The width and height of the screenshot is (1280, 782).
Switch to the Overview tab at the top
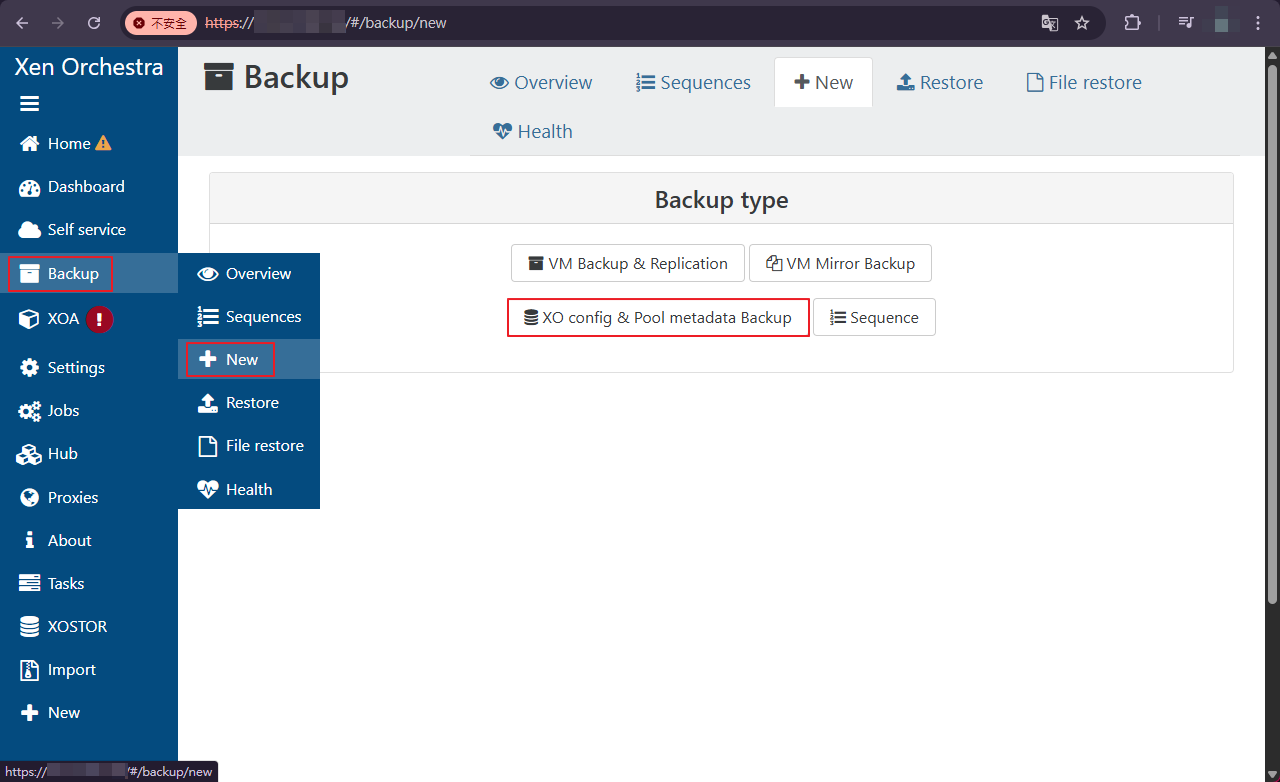point(541,83)
